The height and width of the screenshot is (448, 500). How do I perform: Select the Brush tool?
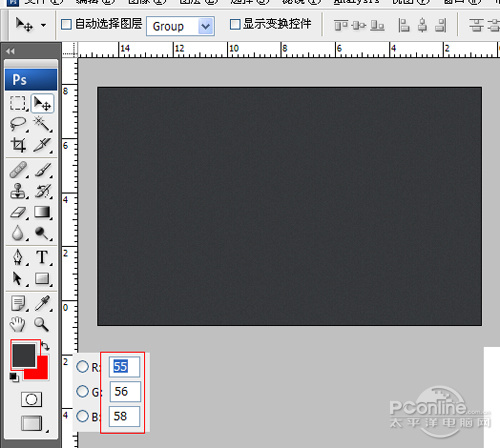(43, 170)
